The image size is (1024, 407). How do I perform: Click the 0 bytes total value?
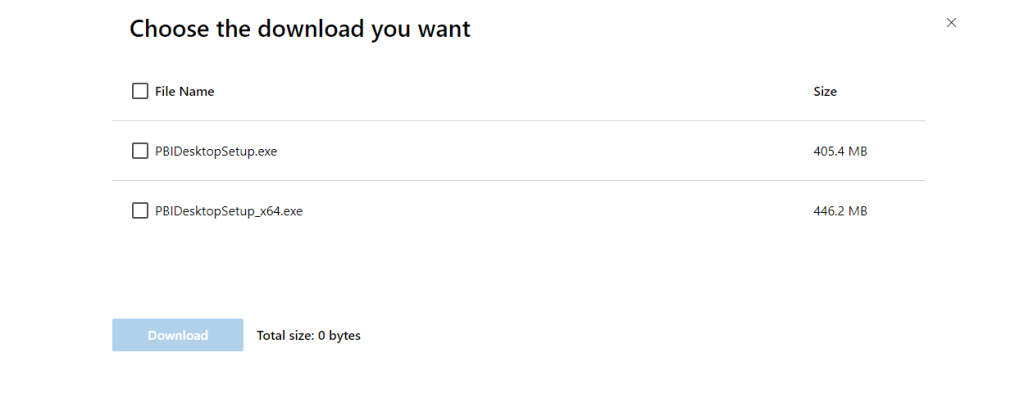tap(339, 335)
